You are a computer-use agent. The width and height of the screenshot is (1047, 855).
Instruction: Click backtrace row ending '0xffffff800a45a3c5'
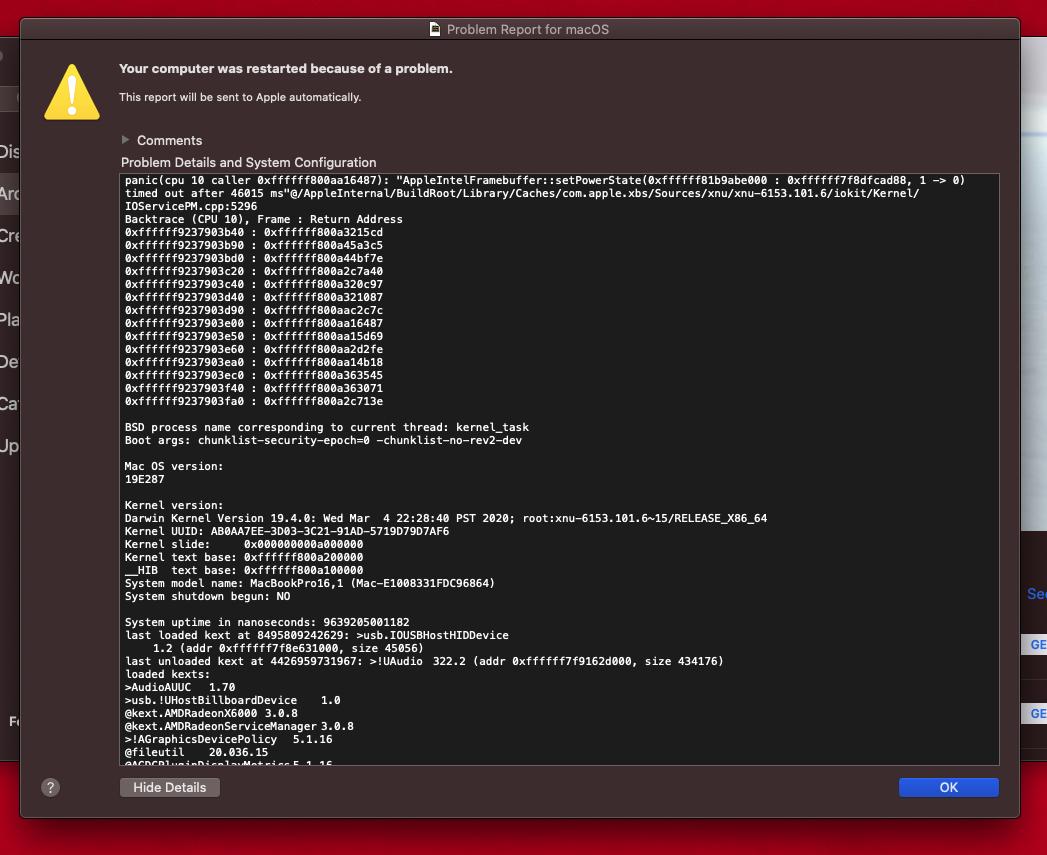pos(254,245)
